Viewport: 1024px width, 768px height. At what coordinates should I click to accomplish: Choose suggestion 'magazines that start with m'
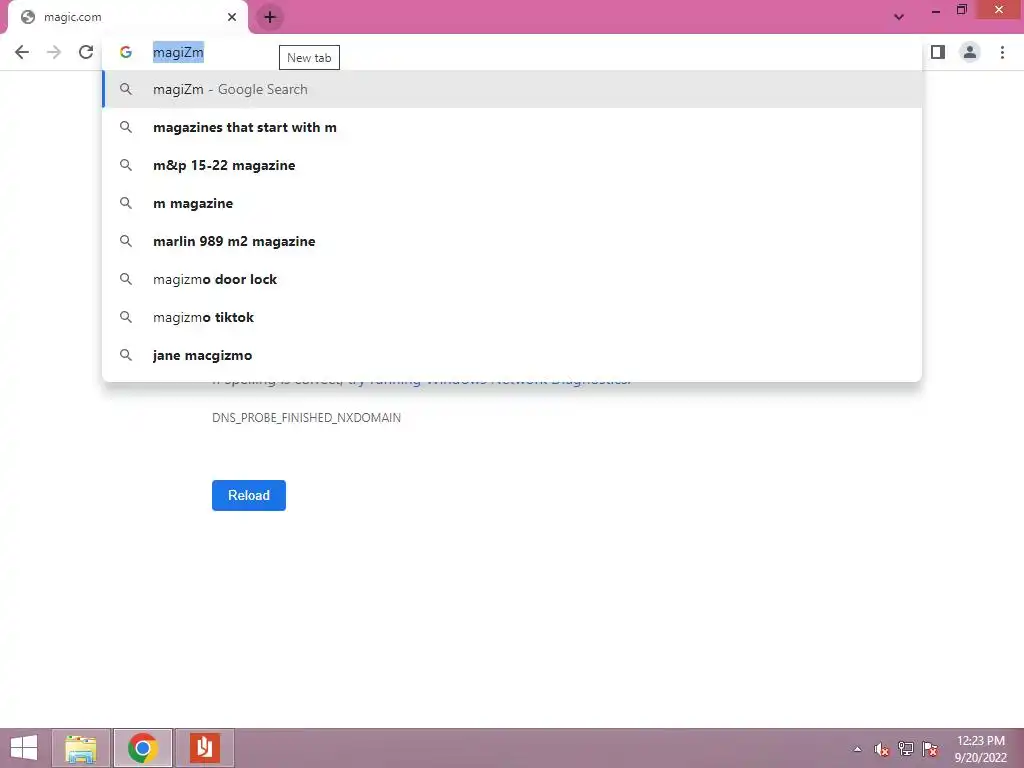click(512, 127)
